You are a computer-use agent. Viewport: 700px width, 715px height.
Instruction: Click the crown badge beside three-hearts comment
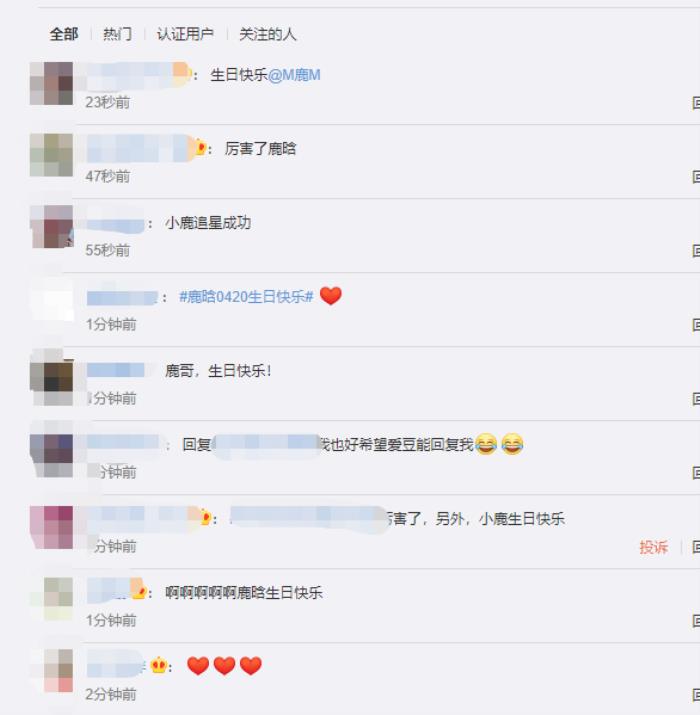click(159, 666)
